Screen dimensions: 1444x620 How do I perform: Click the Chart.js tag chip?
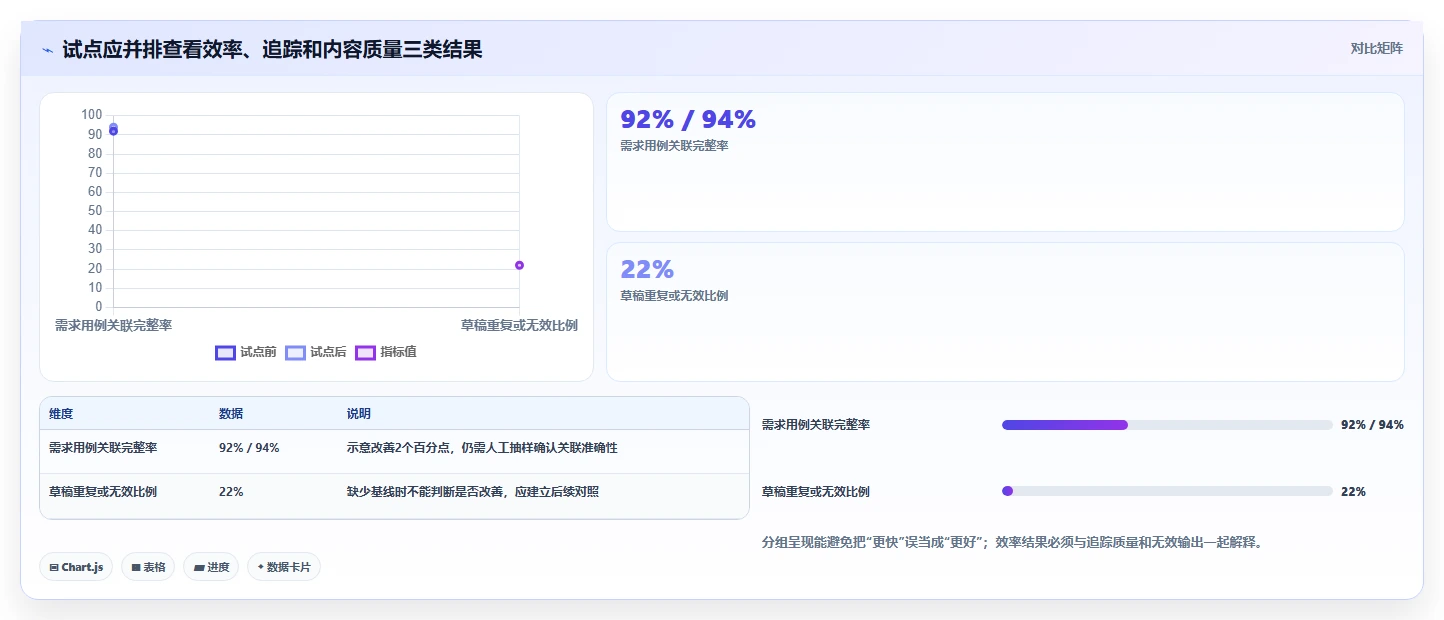click(x=76, y=567)
